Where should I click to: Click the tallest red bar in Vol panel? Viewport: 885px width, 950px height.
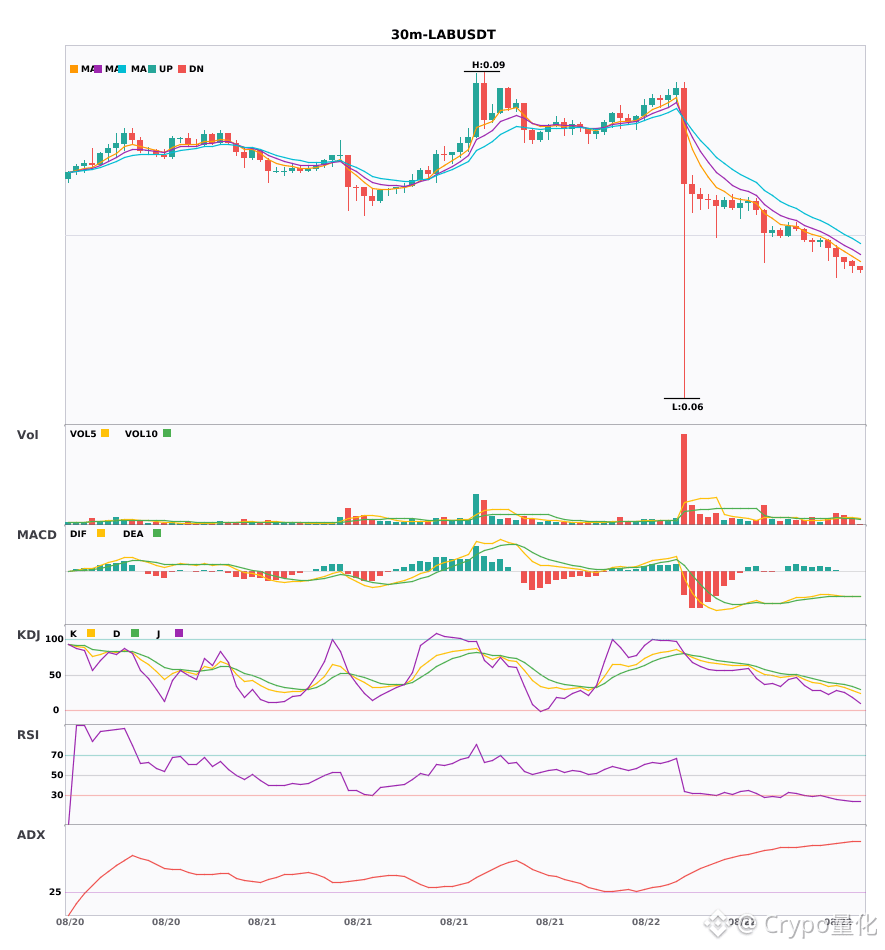click(684, 479)
